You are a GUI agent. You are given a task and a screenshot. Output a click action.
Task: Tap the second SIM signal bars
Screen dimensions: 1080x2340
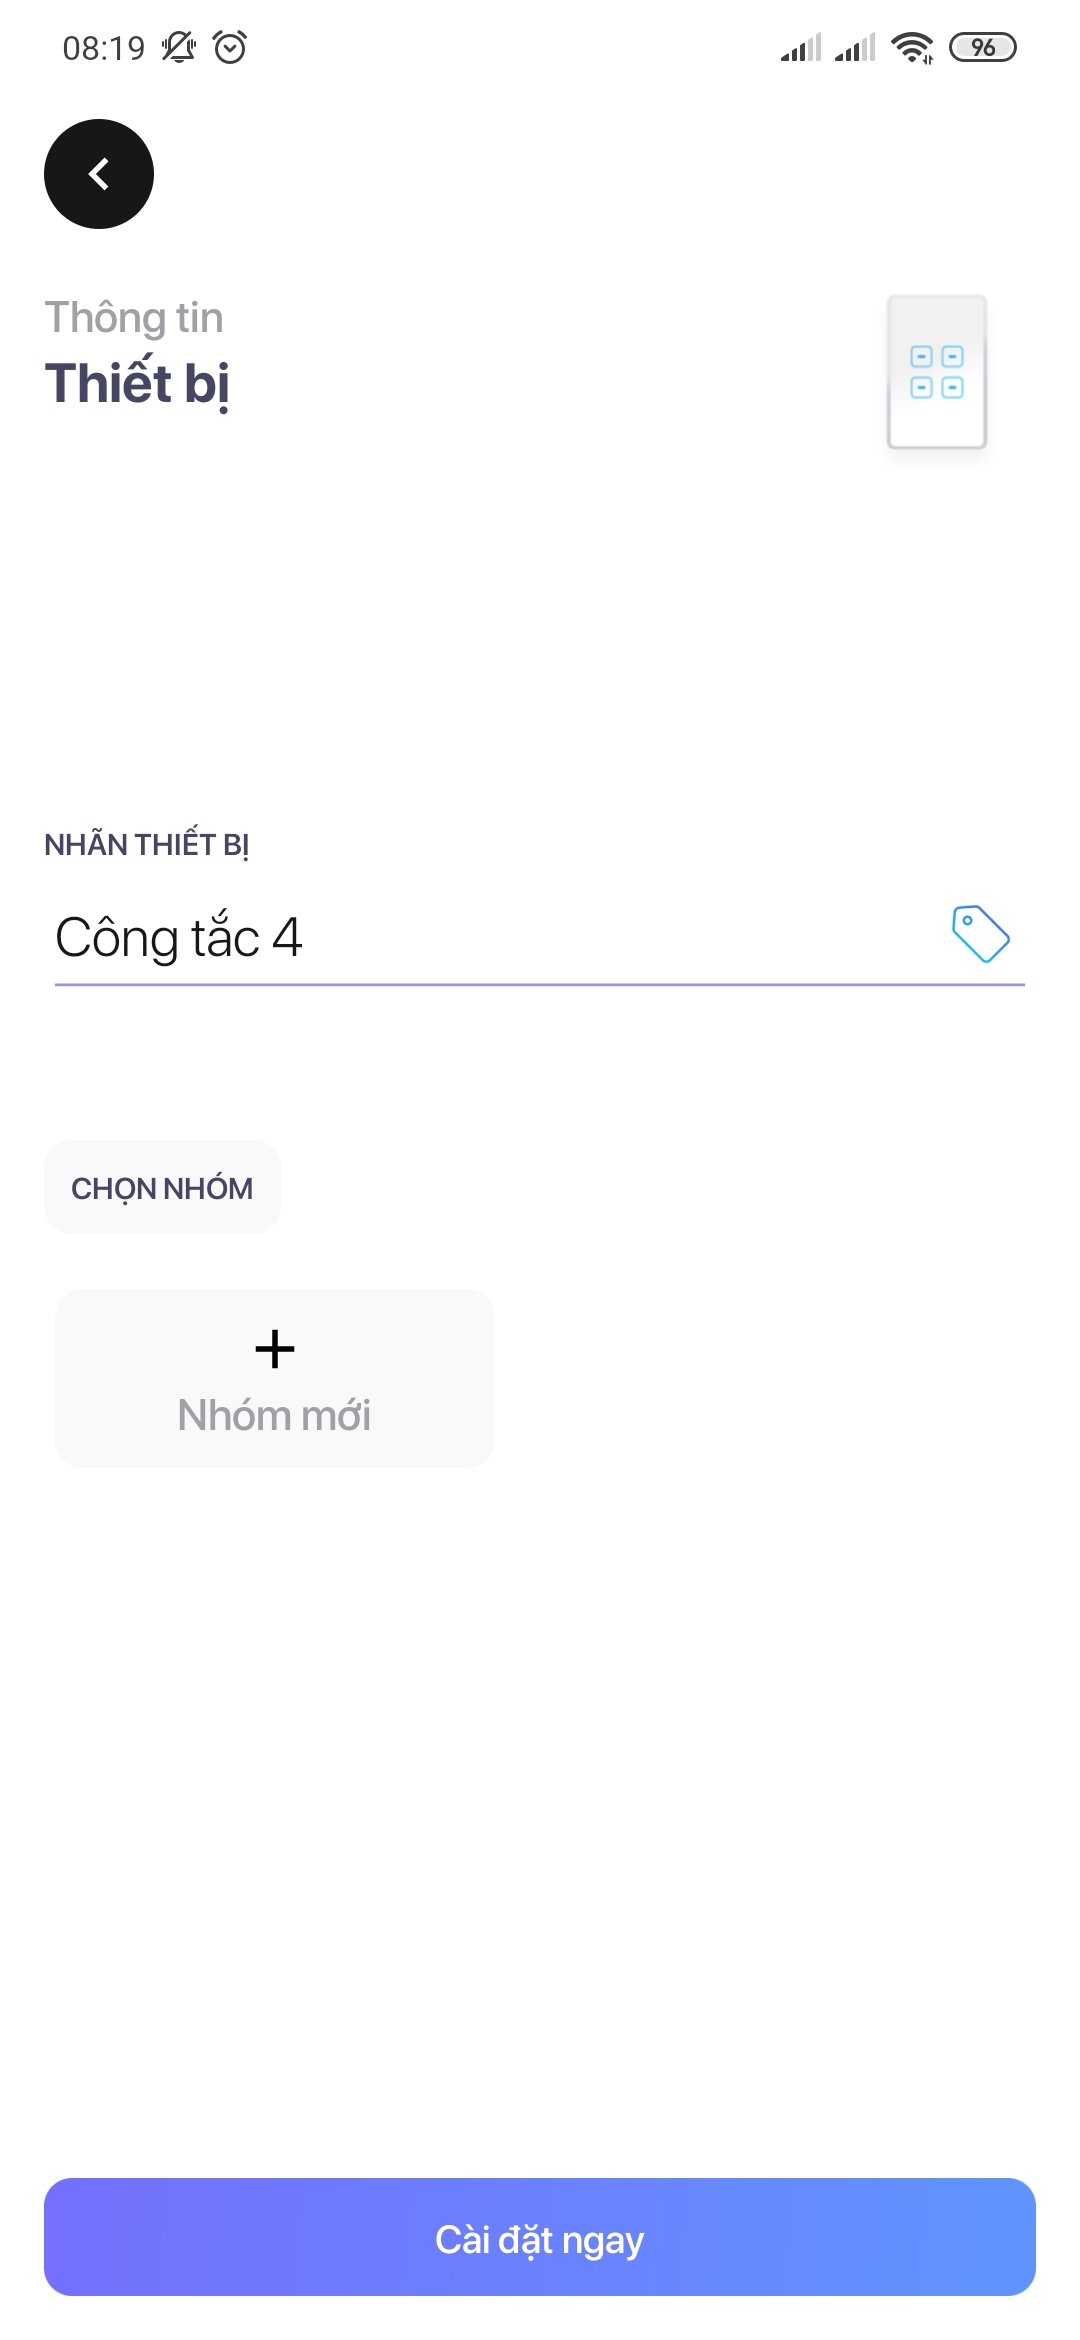pyautogui.click(x=855, y=47)
